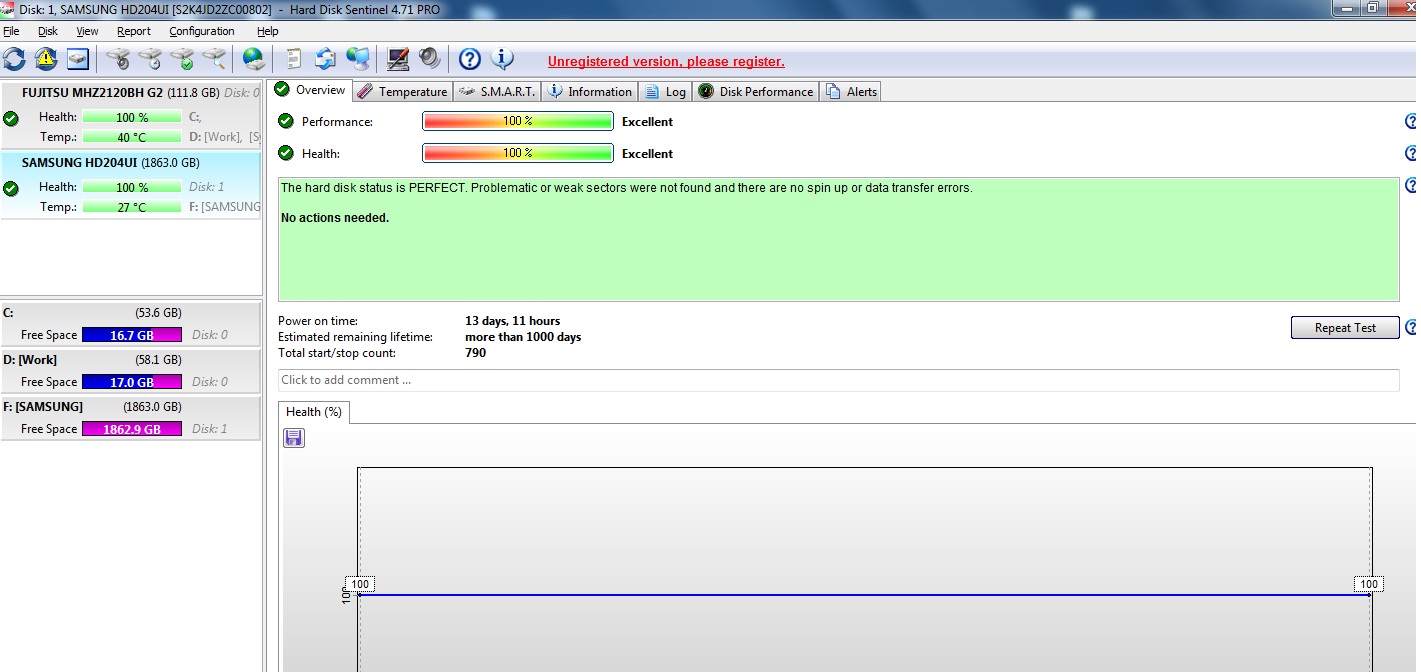Click the 'No actions needed.' text

[335, 218]
